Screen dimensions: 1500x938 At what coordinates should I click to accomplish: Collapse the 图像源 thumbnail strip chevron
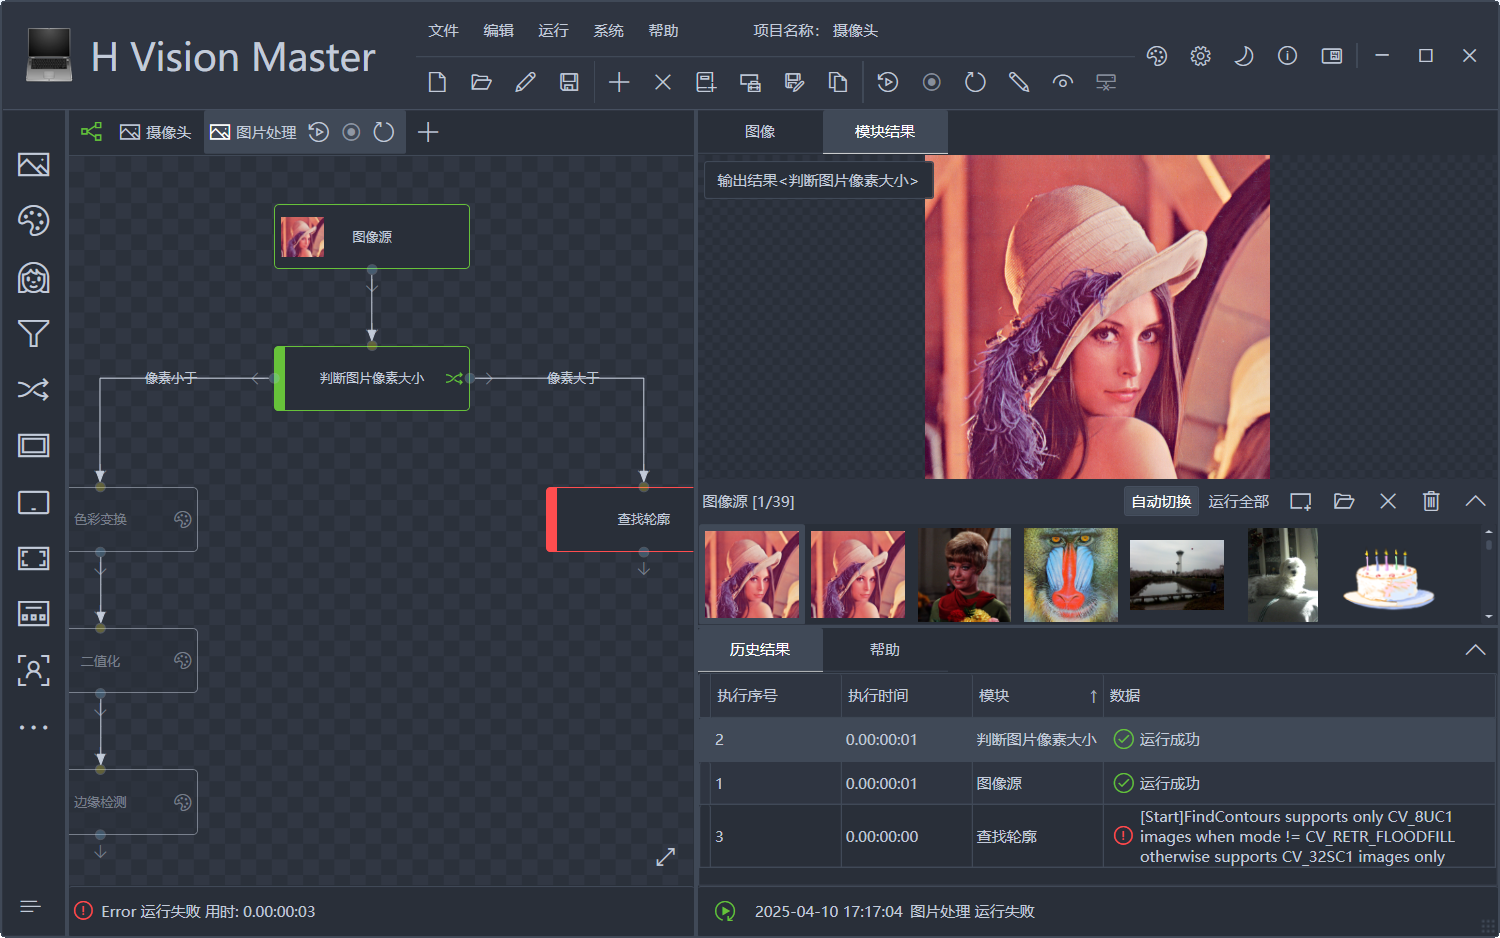[1475, 501]
